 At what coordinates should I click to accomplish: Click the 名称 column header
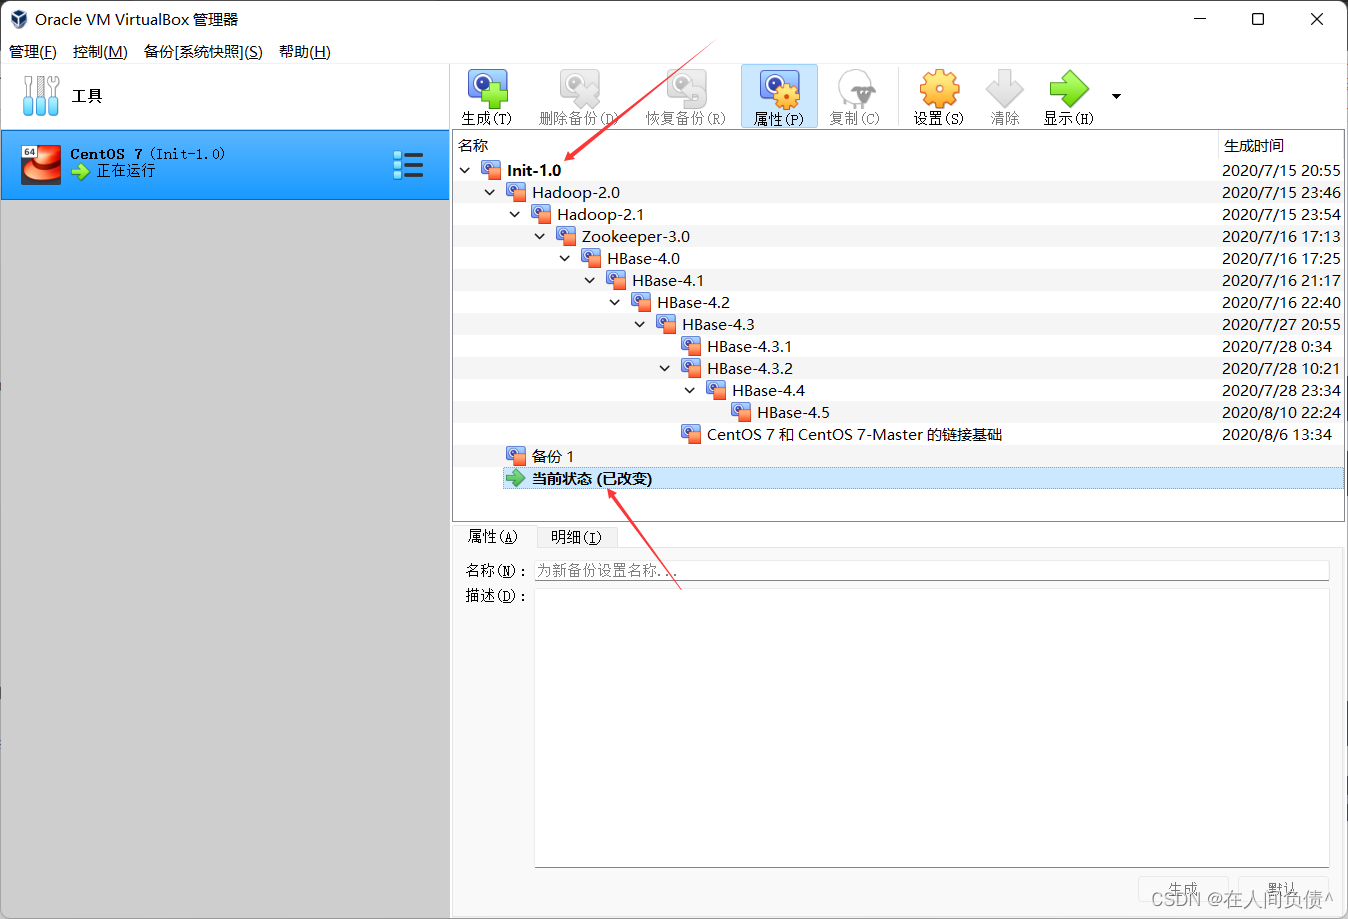click(835, 145)
